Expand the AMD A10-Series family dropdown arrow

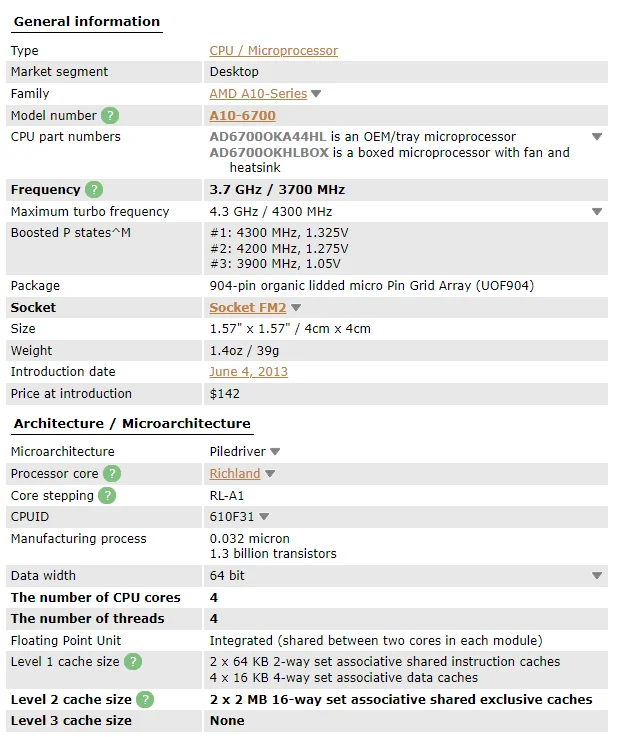tap(316, 94)
